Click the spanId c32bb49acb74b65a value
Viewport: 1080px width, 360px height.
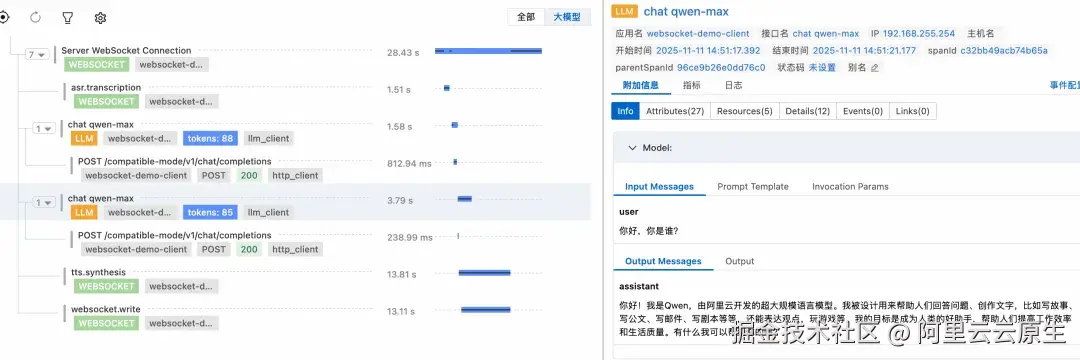pyautogui.click(x=1004, y=50)
